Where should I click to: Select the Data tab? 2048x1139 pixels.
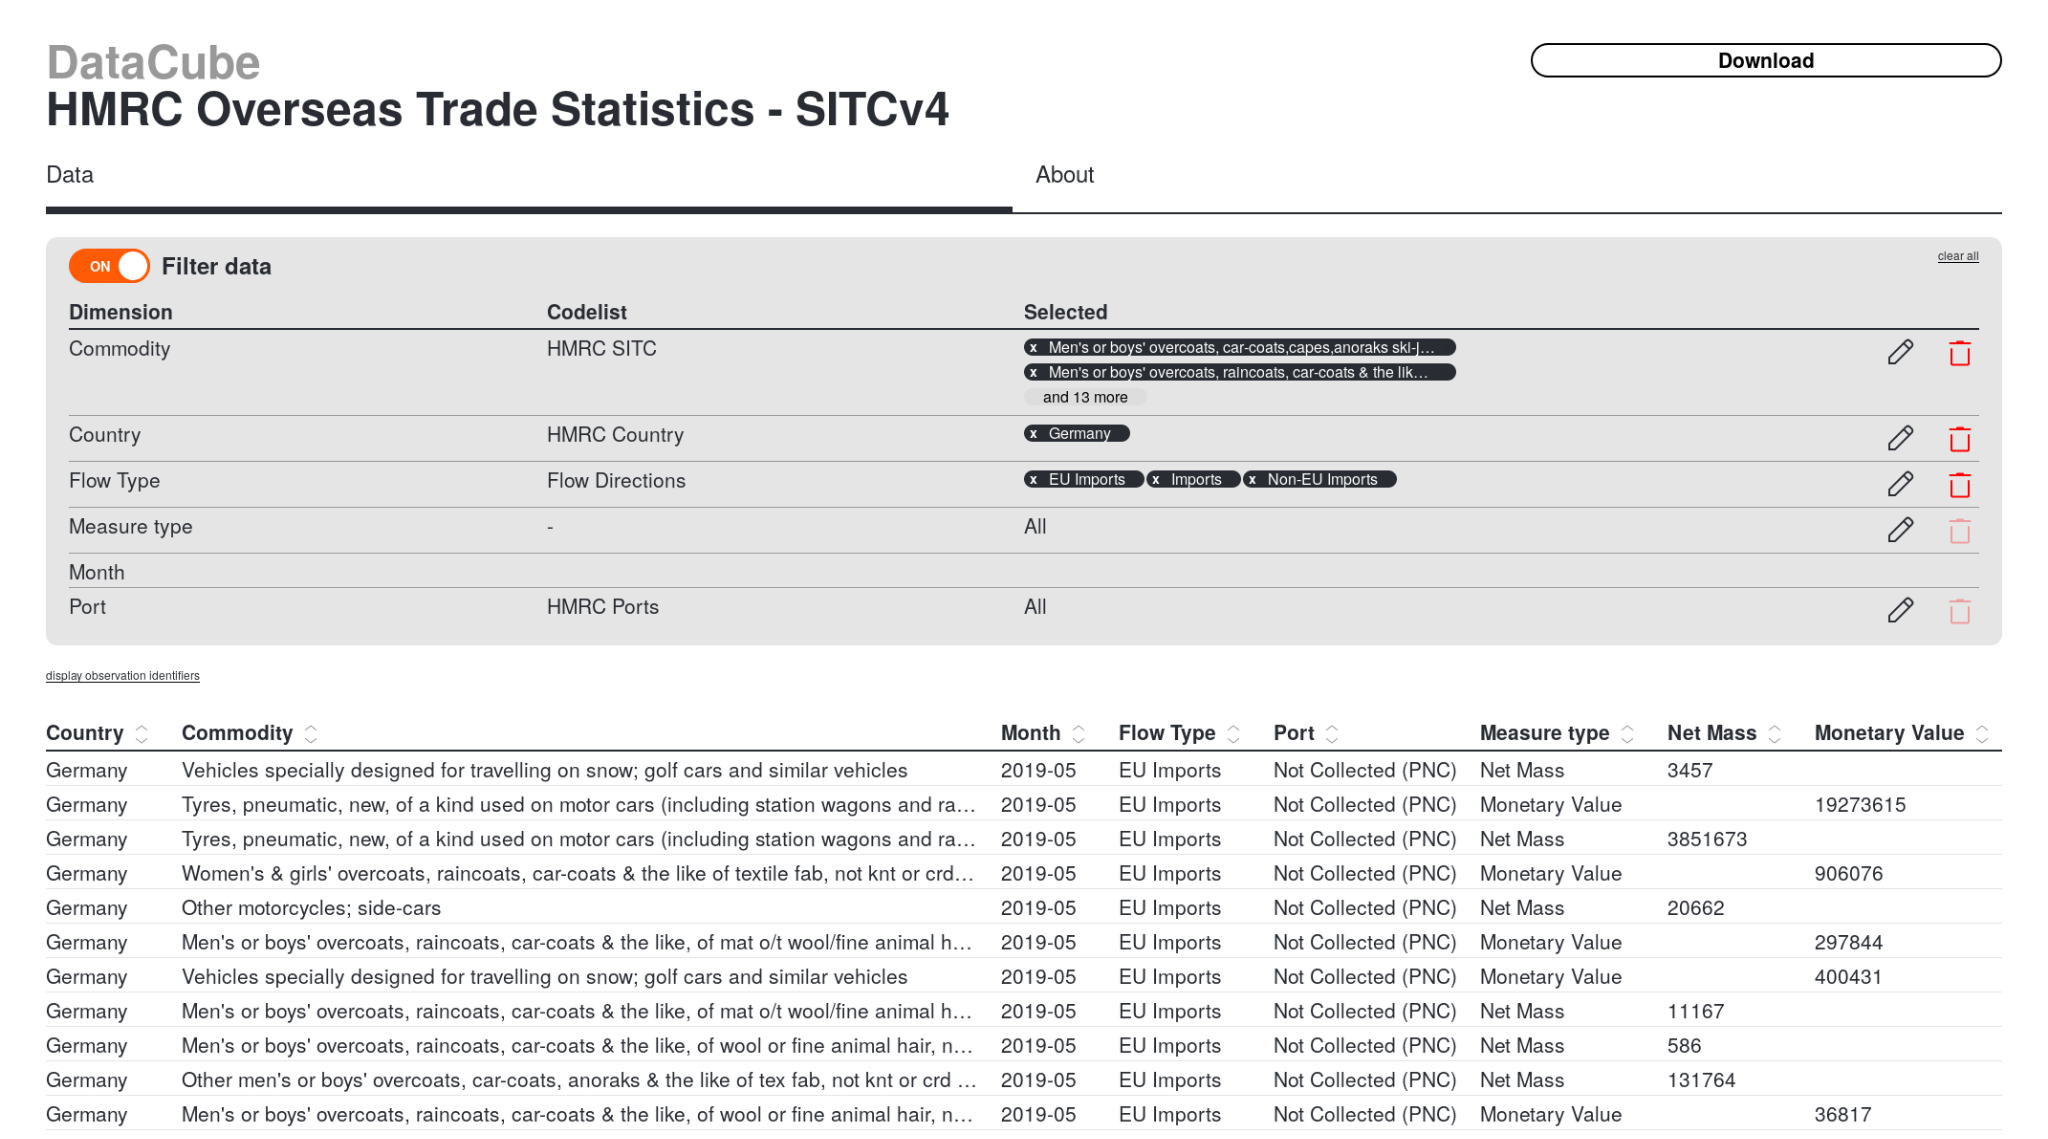[70, 175]
